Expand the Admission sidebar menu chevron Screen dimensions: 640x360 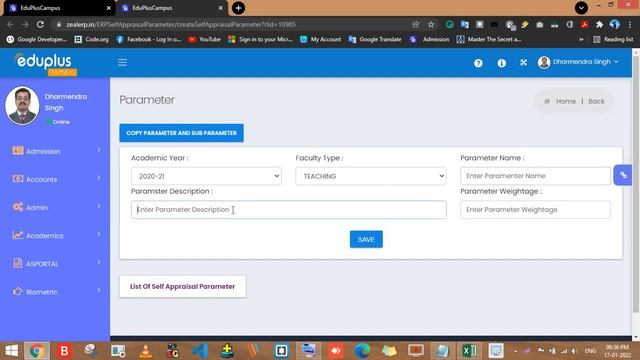click(99, 150)
